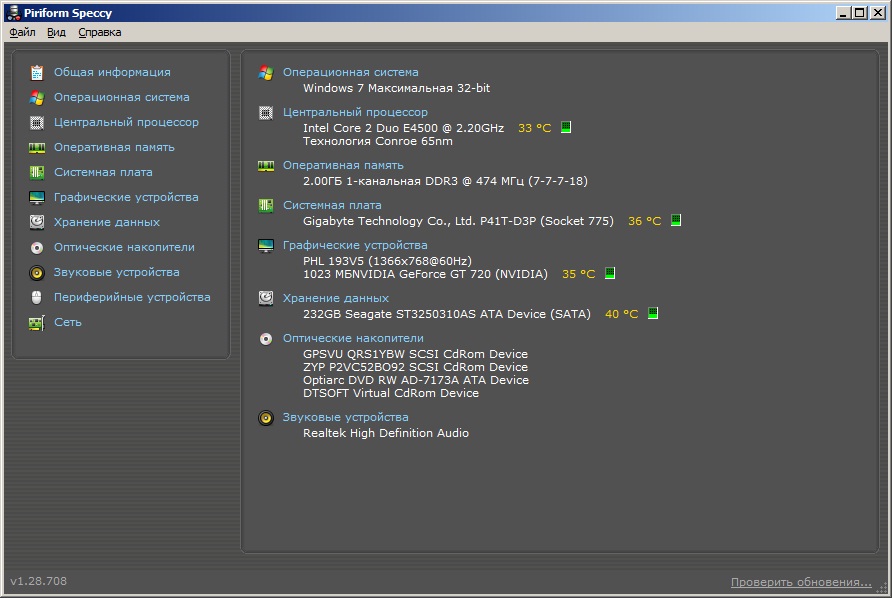
Task: Click the Windows flag icon beside sidebar Операционная система
Action: [36, 97]
